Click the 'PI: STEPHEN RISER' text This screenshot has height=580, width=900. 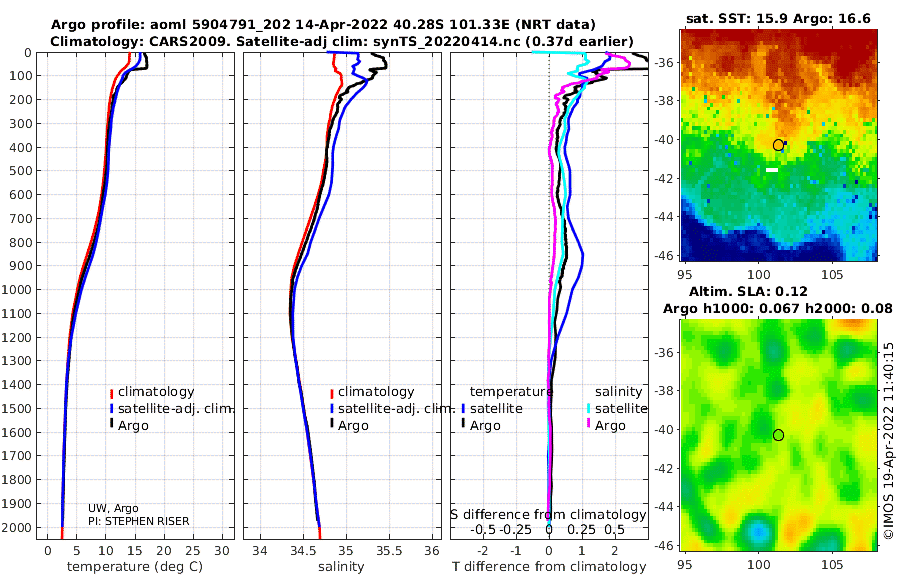[138, 521]
